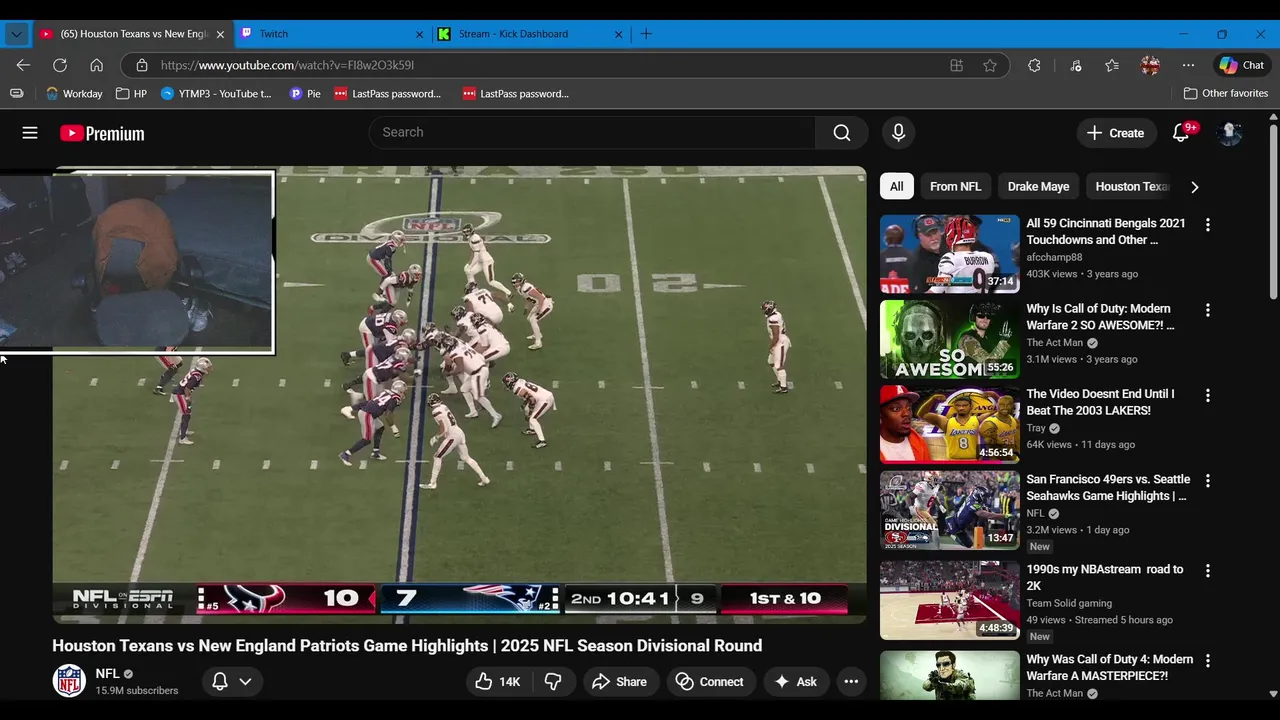The height and width of the screenshot is (720, 1280).
Task: Open more actions ellipsis under the video
Action: tap(851, 682)
